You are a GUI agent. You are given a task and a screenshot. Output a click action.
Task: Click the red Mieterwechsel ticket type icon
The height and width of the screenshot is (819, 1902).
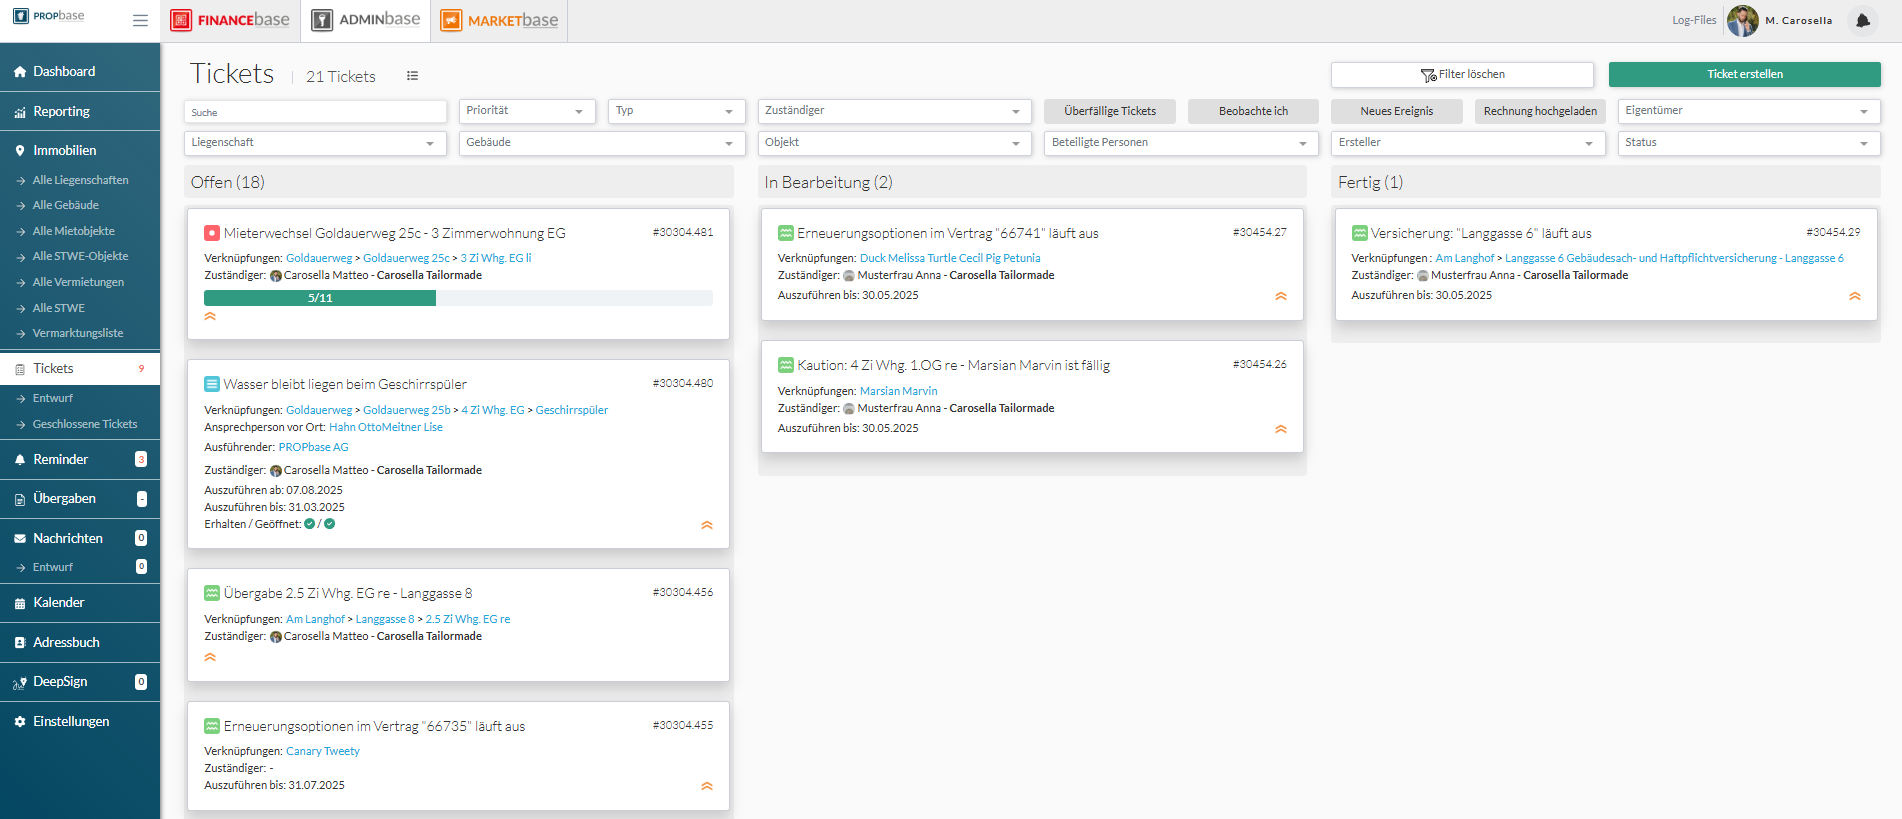coord(212,233)
